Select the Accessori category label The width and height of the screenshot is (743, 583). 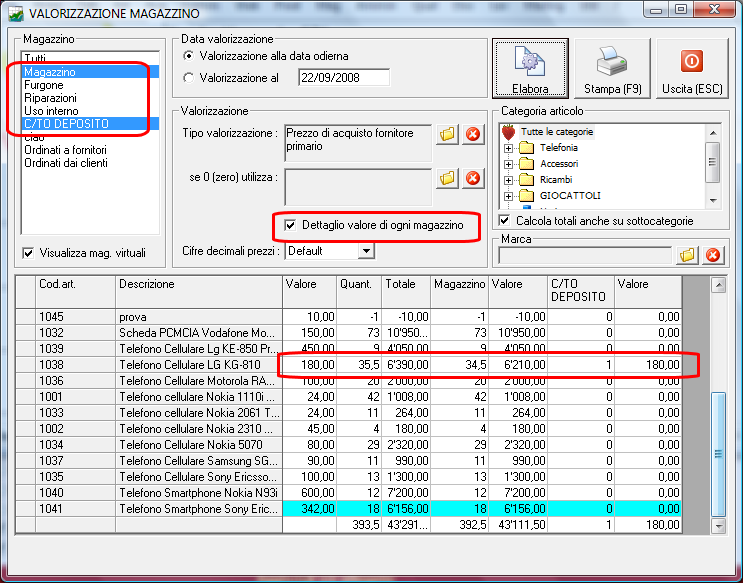pos(559,164)
